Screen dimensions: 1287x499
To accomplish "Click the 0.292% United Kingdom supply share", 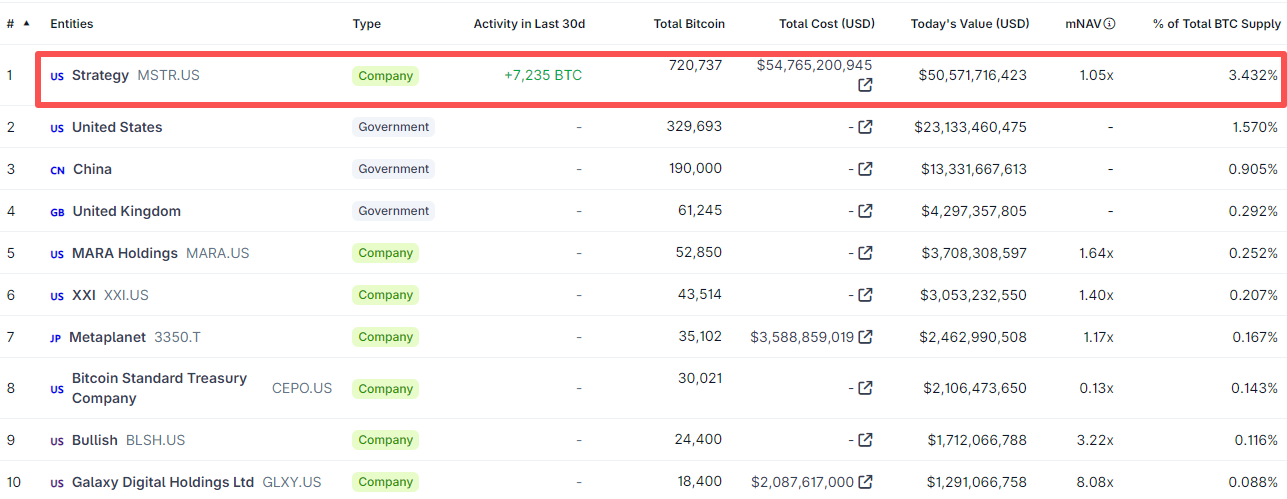I will tap(1253, 211).
